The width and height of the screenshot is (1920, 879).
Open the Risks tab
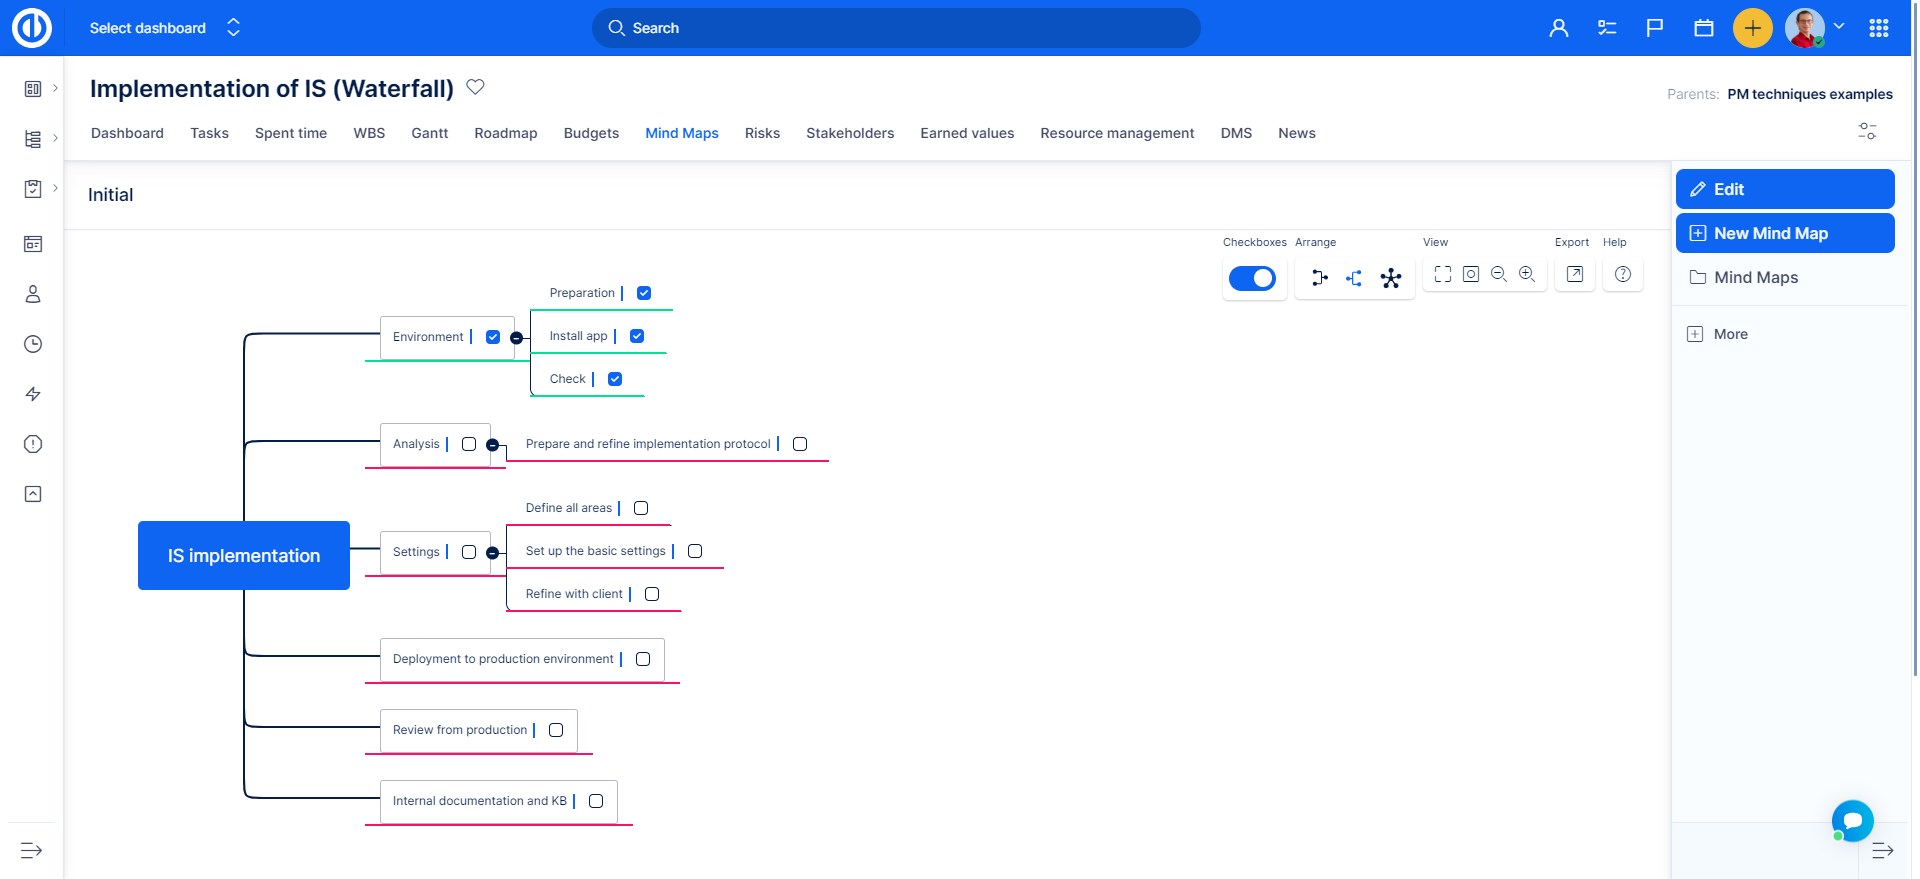[x=762, y=133]
